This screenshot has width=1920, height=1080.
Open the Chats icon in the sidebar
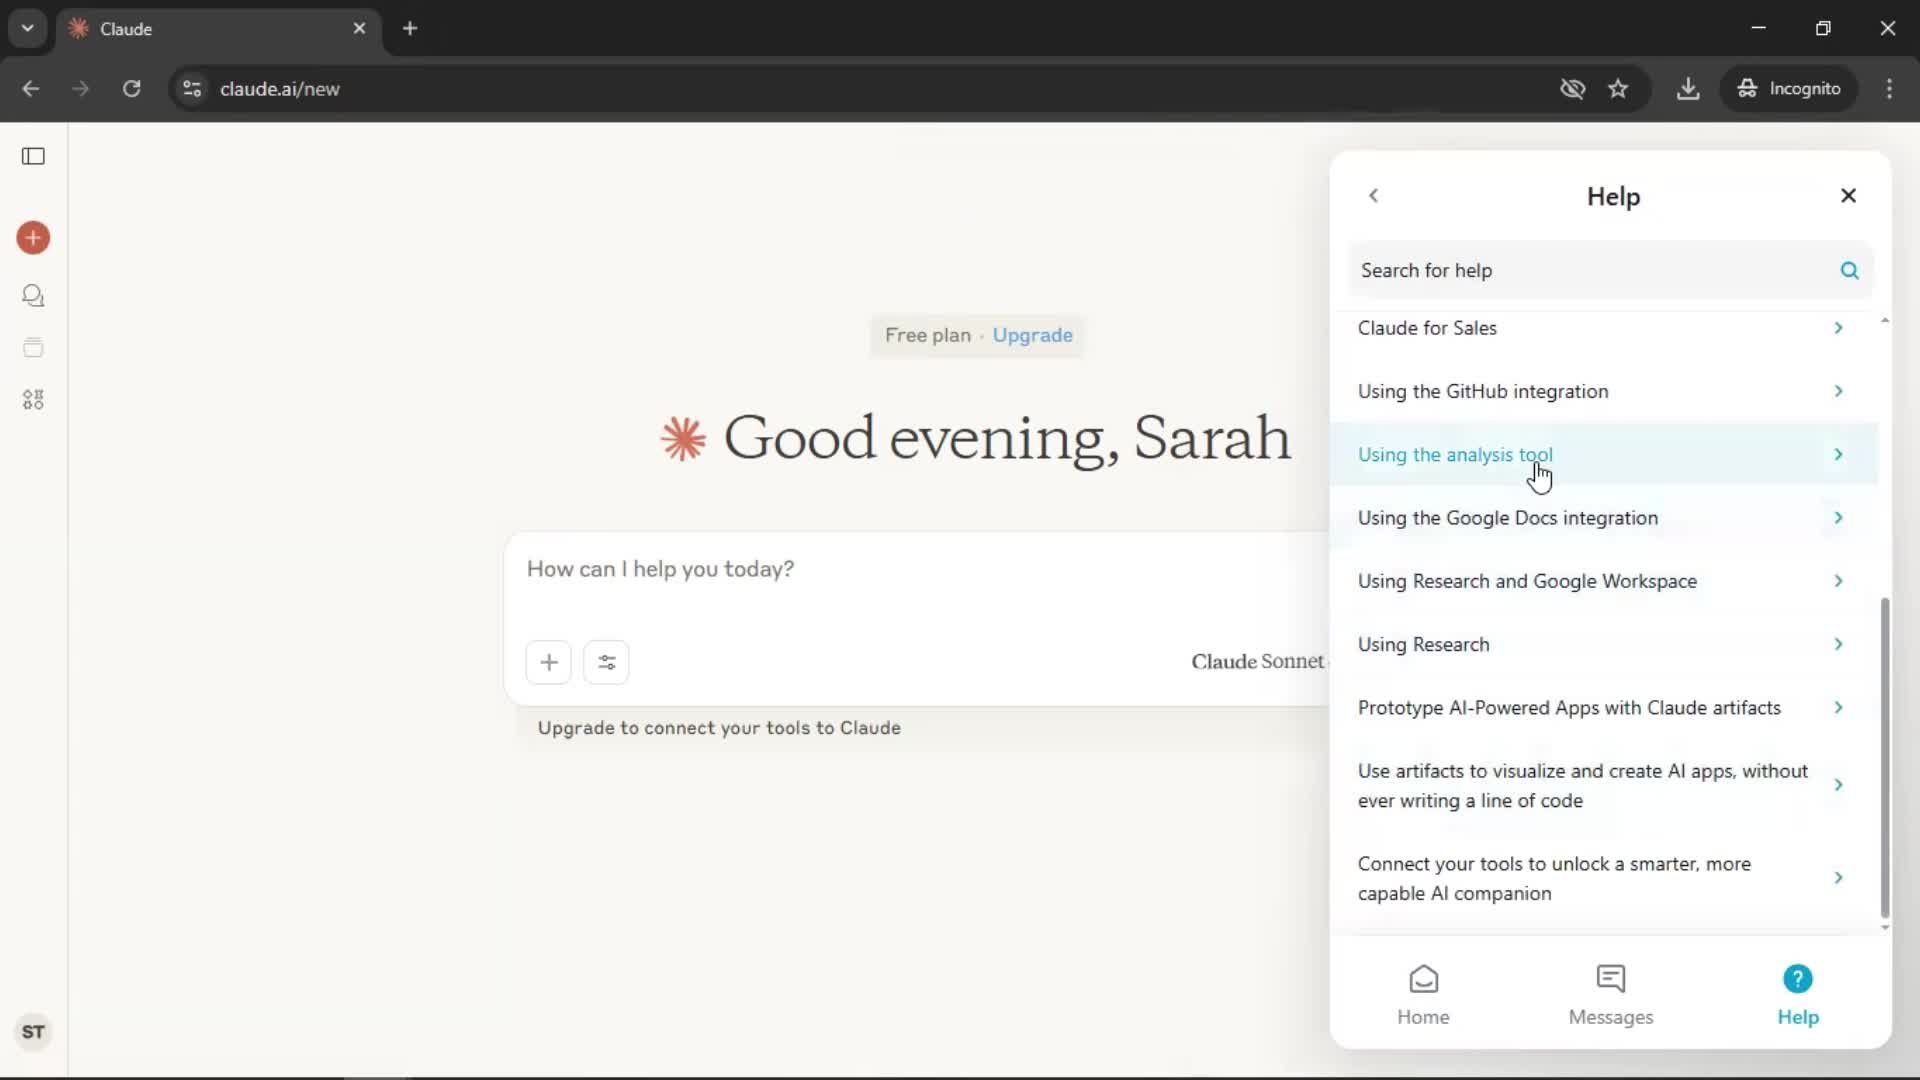[33, 296]
